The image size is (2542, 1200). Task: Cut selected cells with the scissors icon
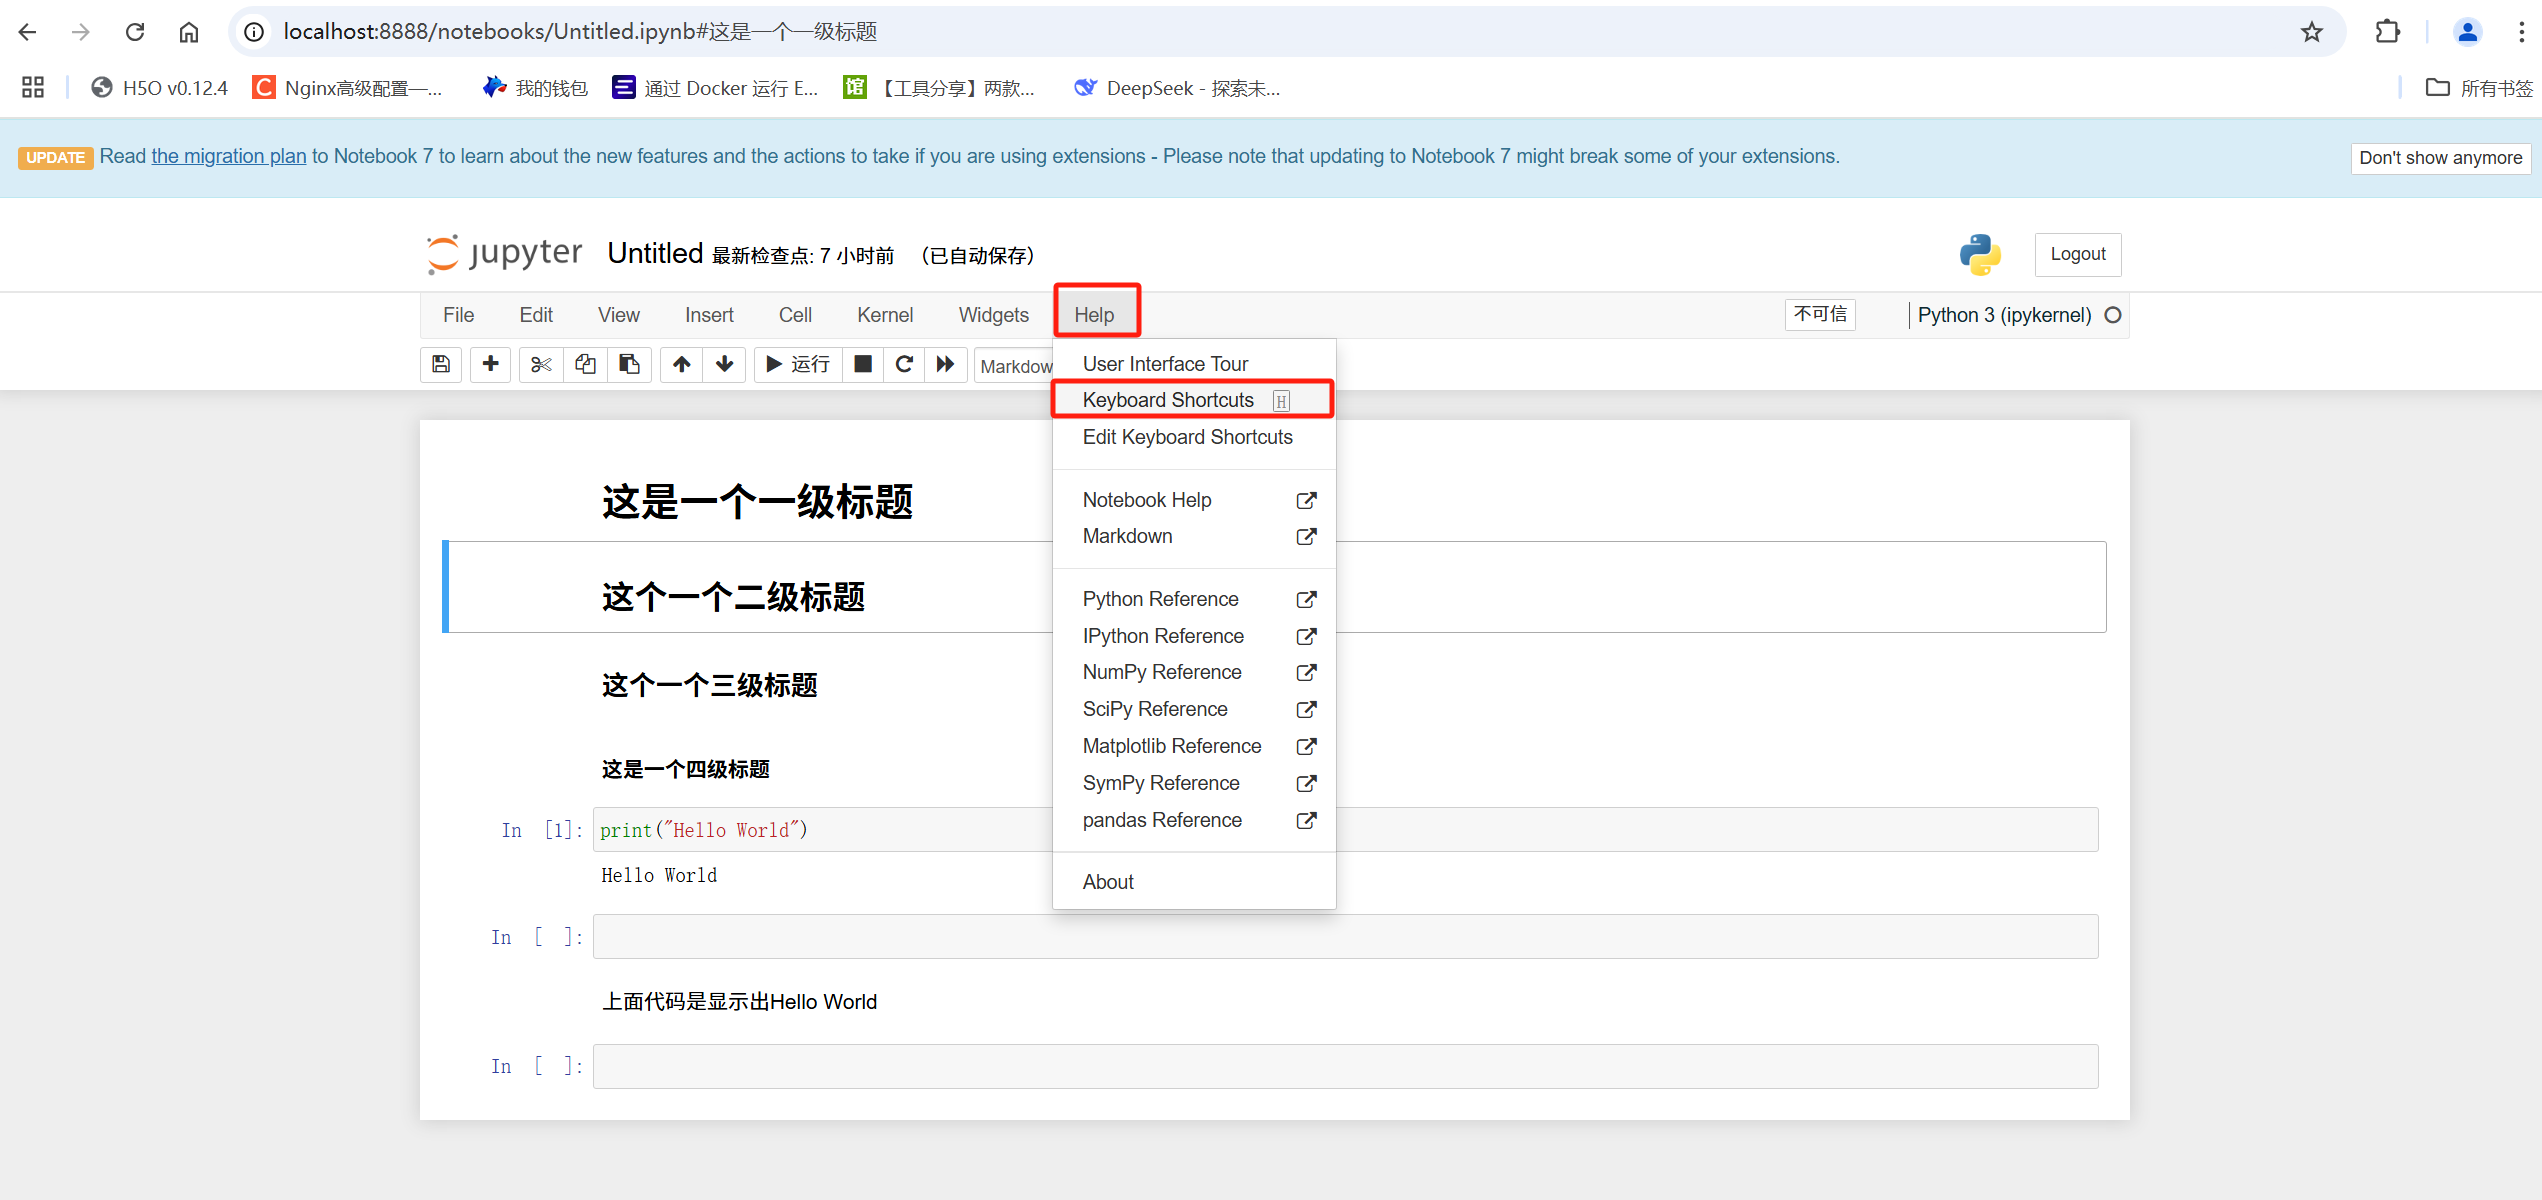pyautogui.click(x=541, y=364)
